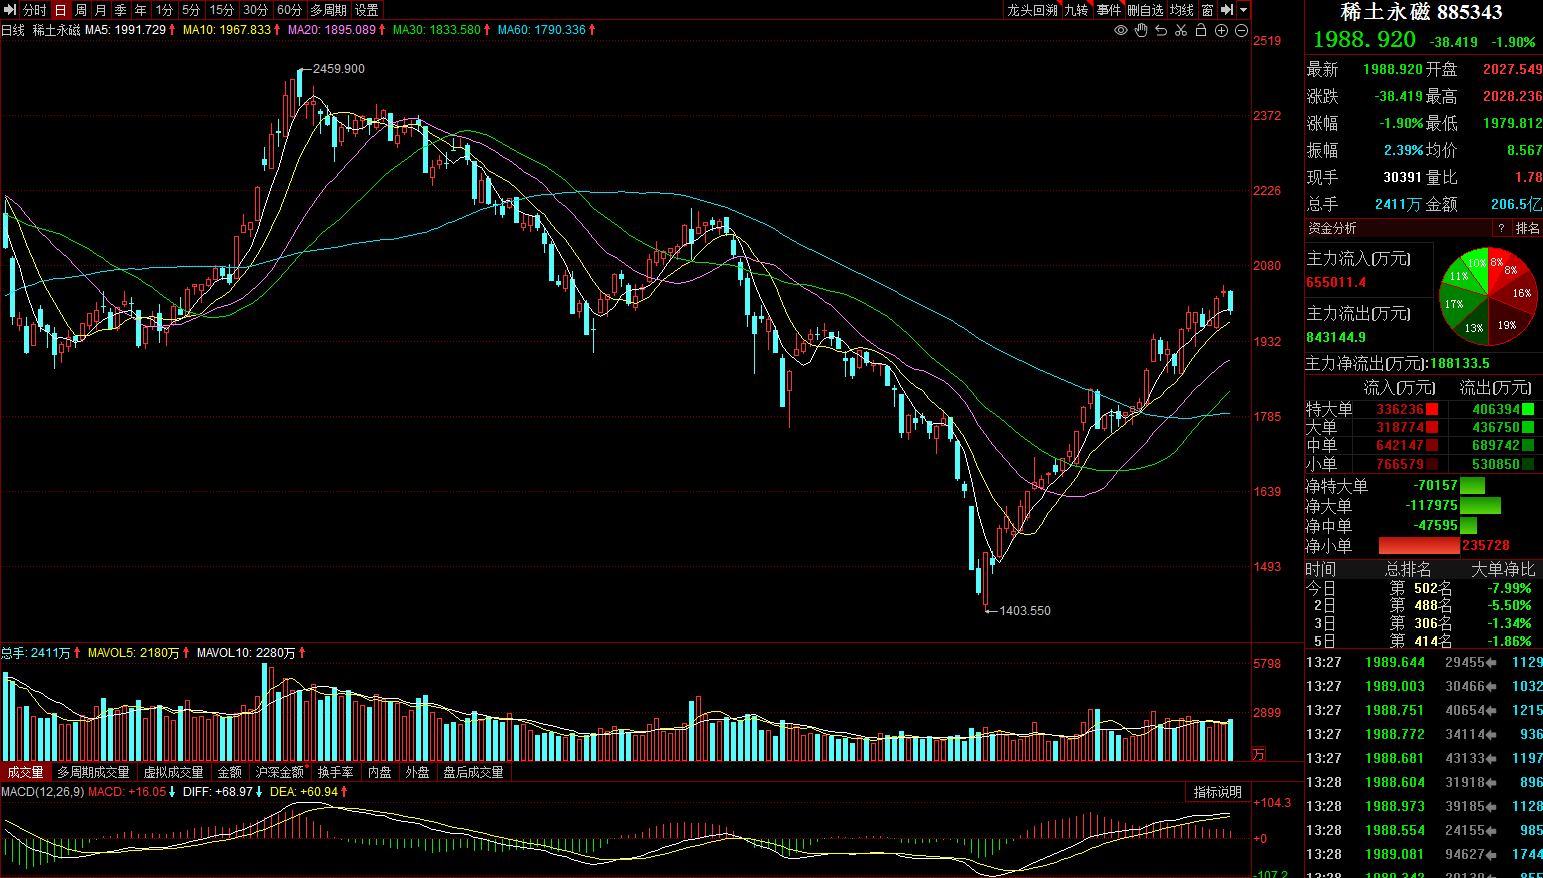Click the arrow-to-bar icon near 窗 button

coord(1227,10)
